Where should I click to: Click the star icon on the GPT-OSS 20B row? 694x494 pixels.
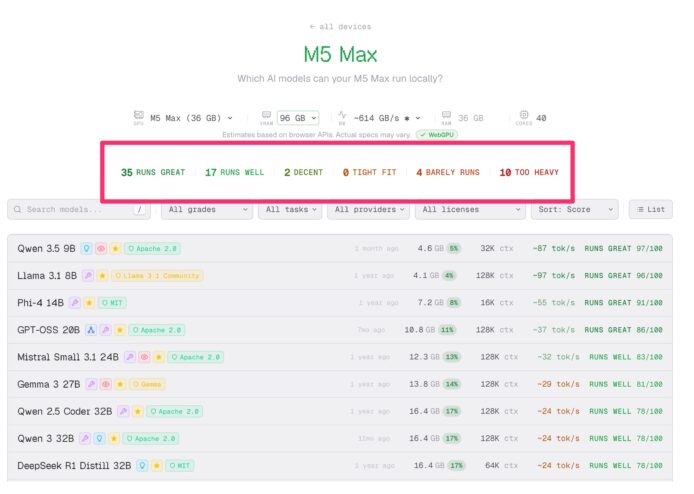pos(120,330)
